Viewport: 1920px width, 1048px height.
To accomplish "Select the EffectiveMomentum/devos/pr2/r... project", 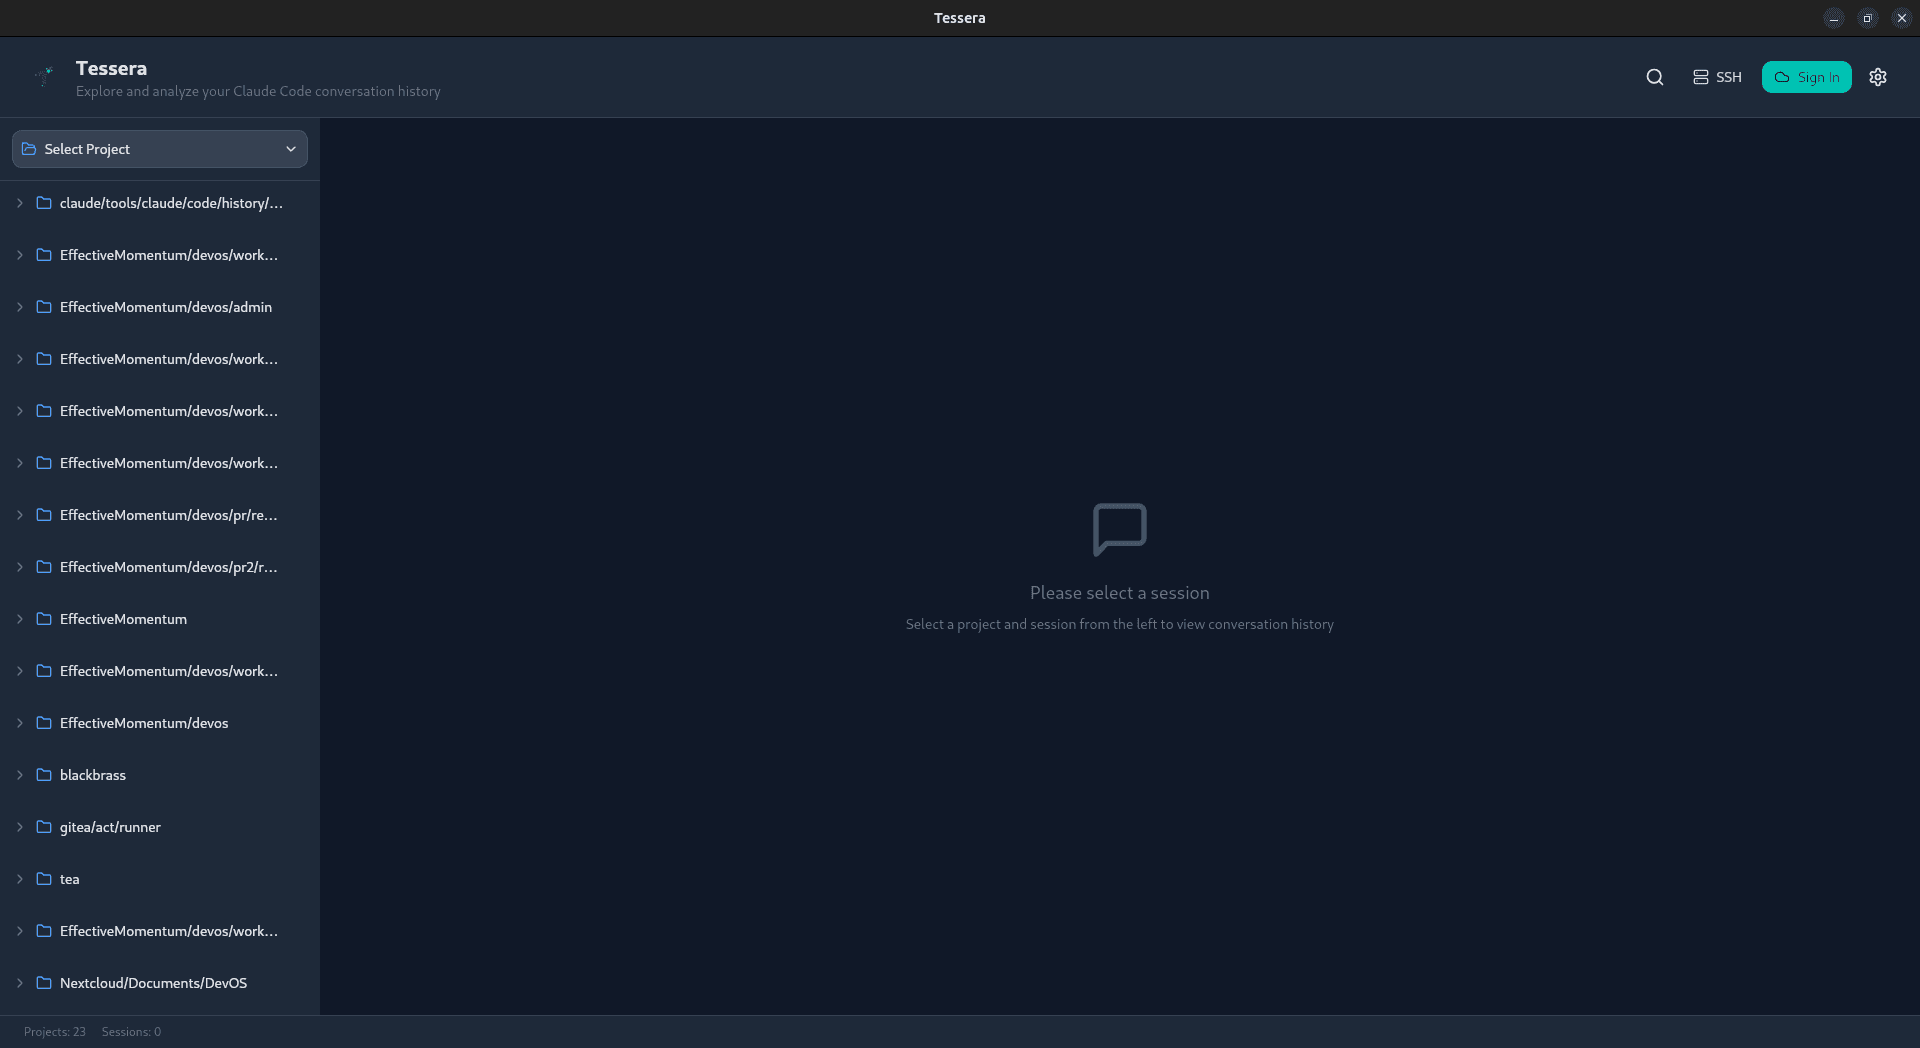I will coord(160,567).
